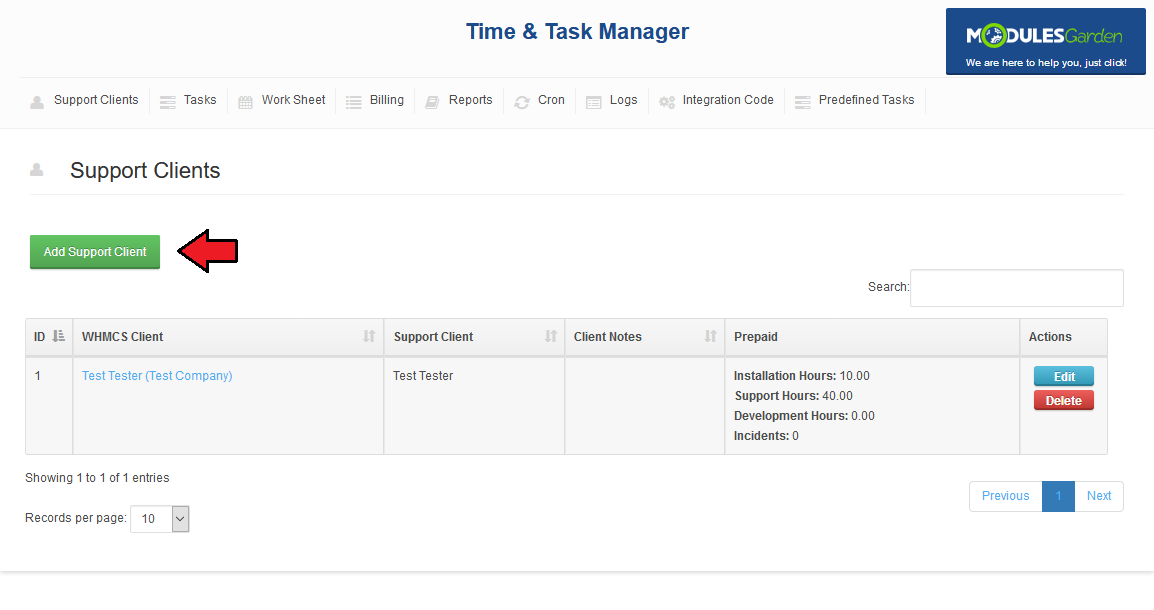Open the Records per page dropdown

(160, 519)
